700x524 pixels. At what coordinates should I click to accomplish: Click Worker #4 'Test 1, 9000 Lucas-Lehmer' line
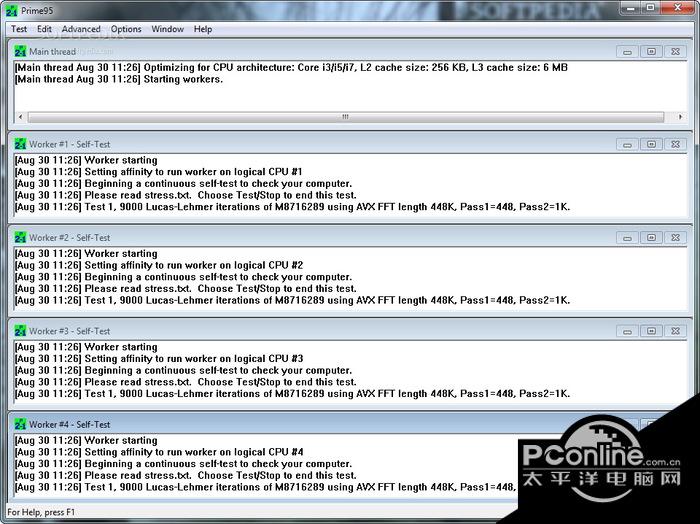tap(266, 487)
